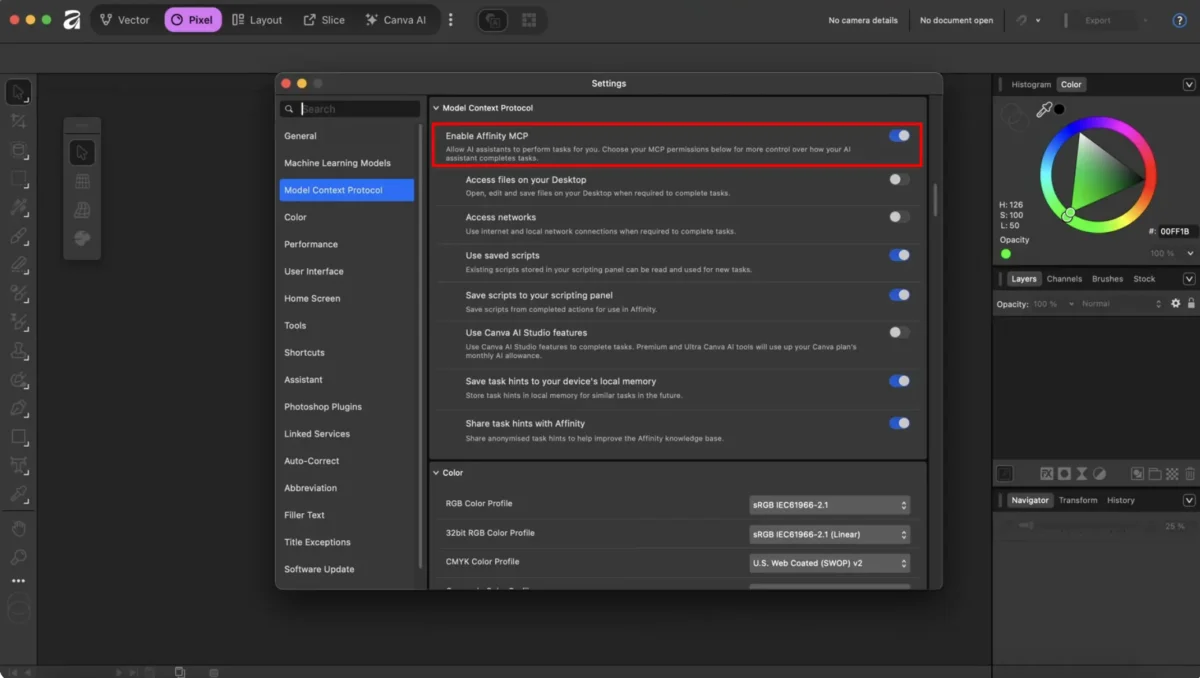Open Color panel options chevron
Screen dimensions: 1200x678
click(x=1189, y=85)
